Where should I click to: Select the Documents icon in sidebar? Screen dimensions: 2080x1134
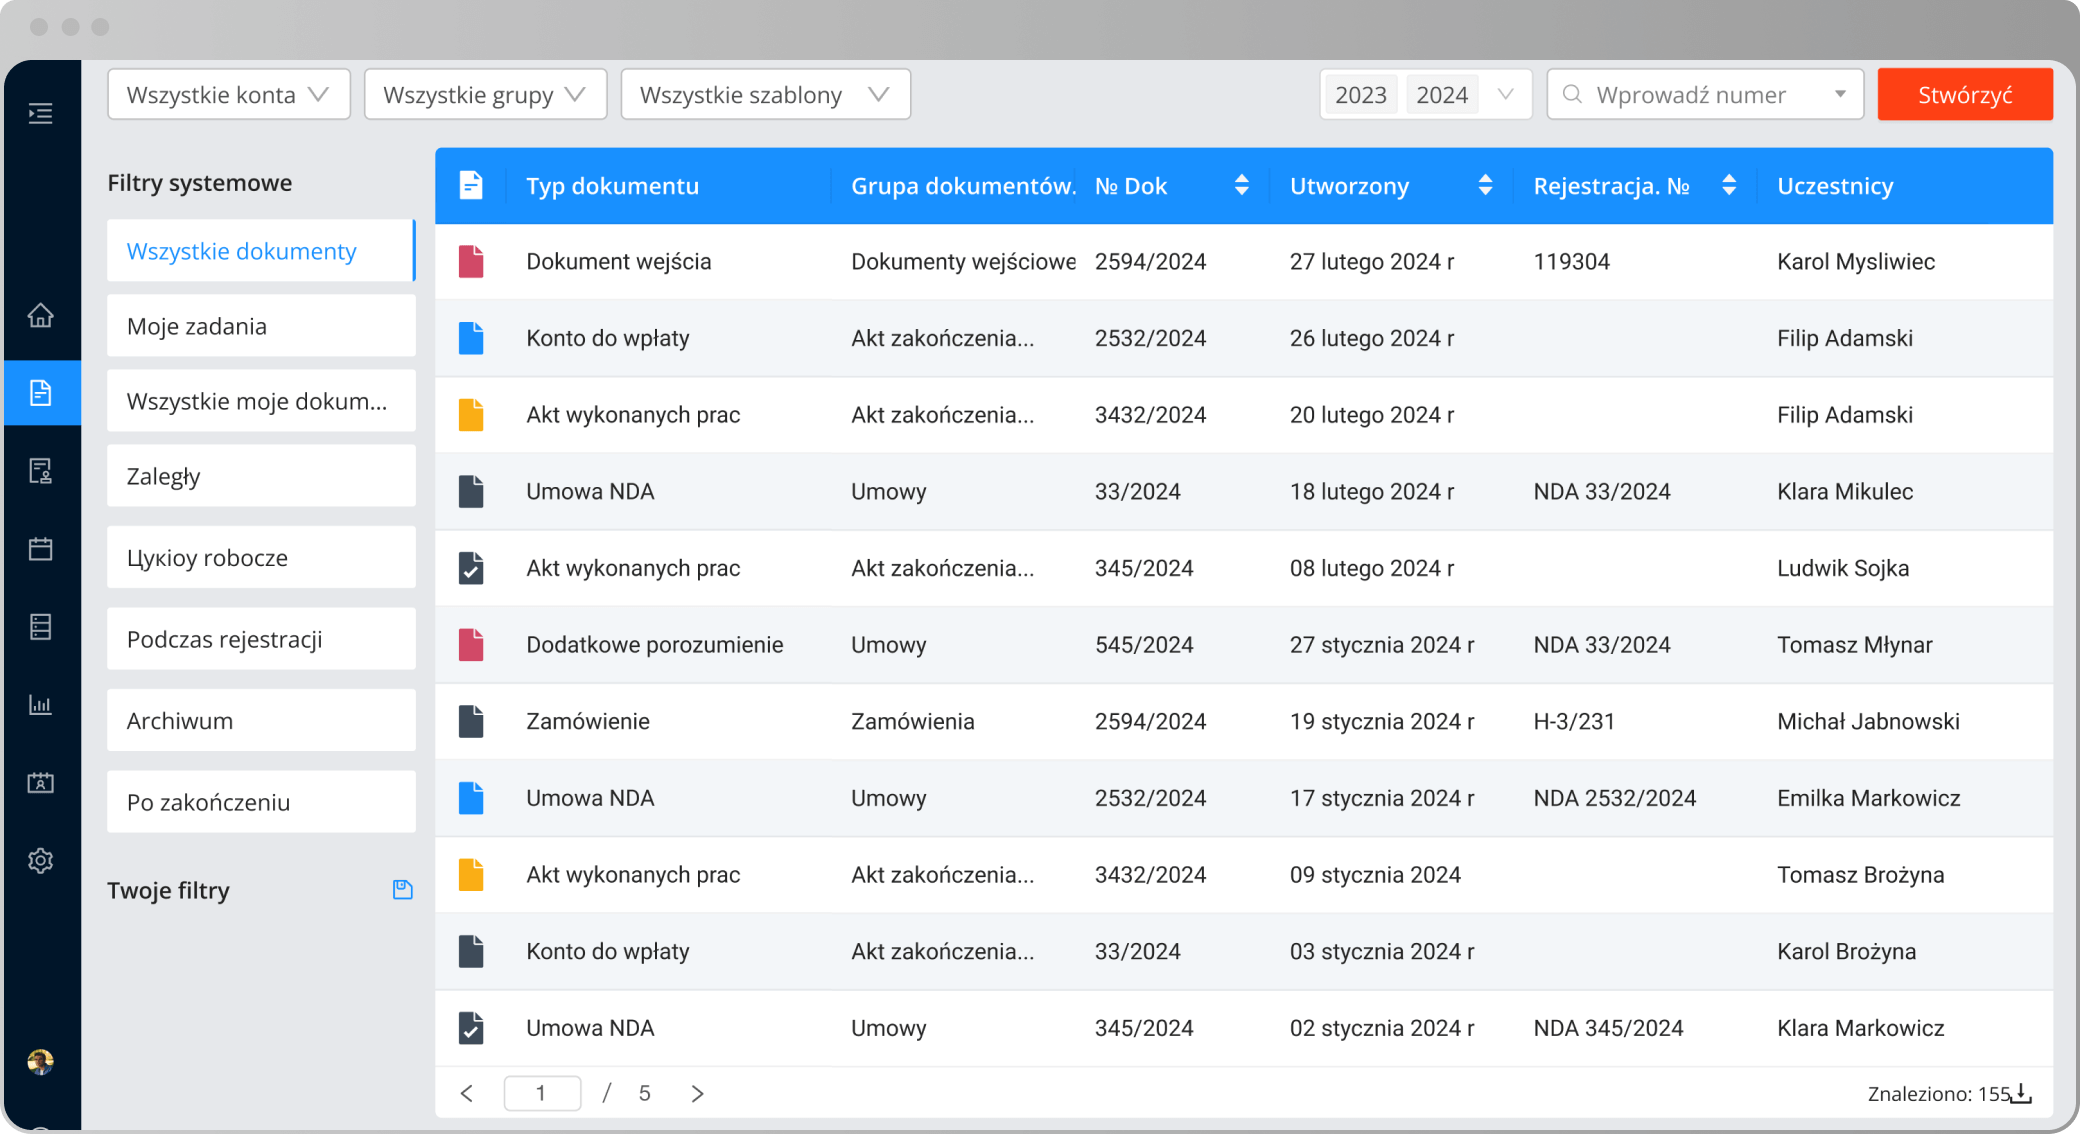41,393
